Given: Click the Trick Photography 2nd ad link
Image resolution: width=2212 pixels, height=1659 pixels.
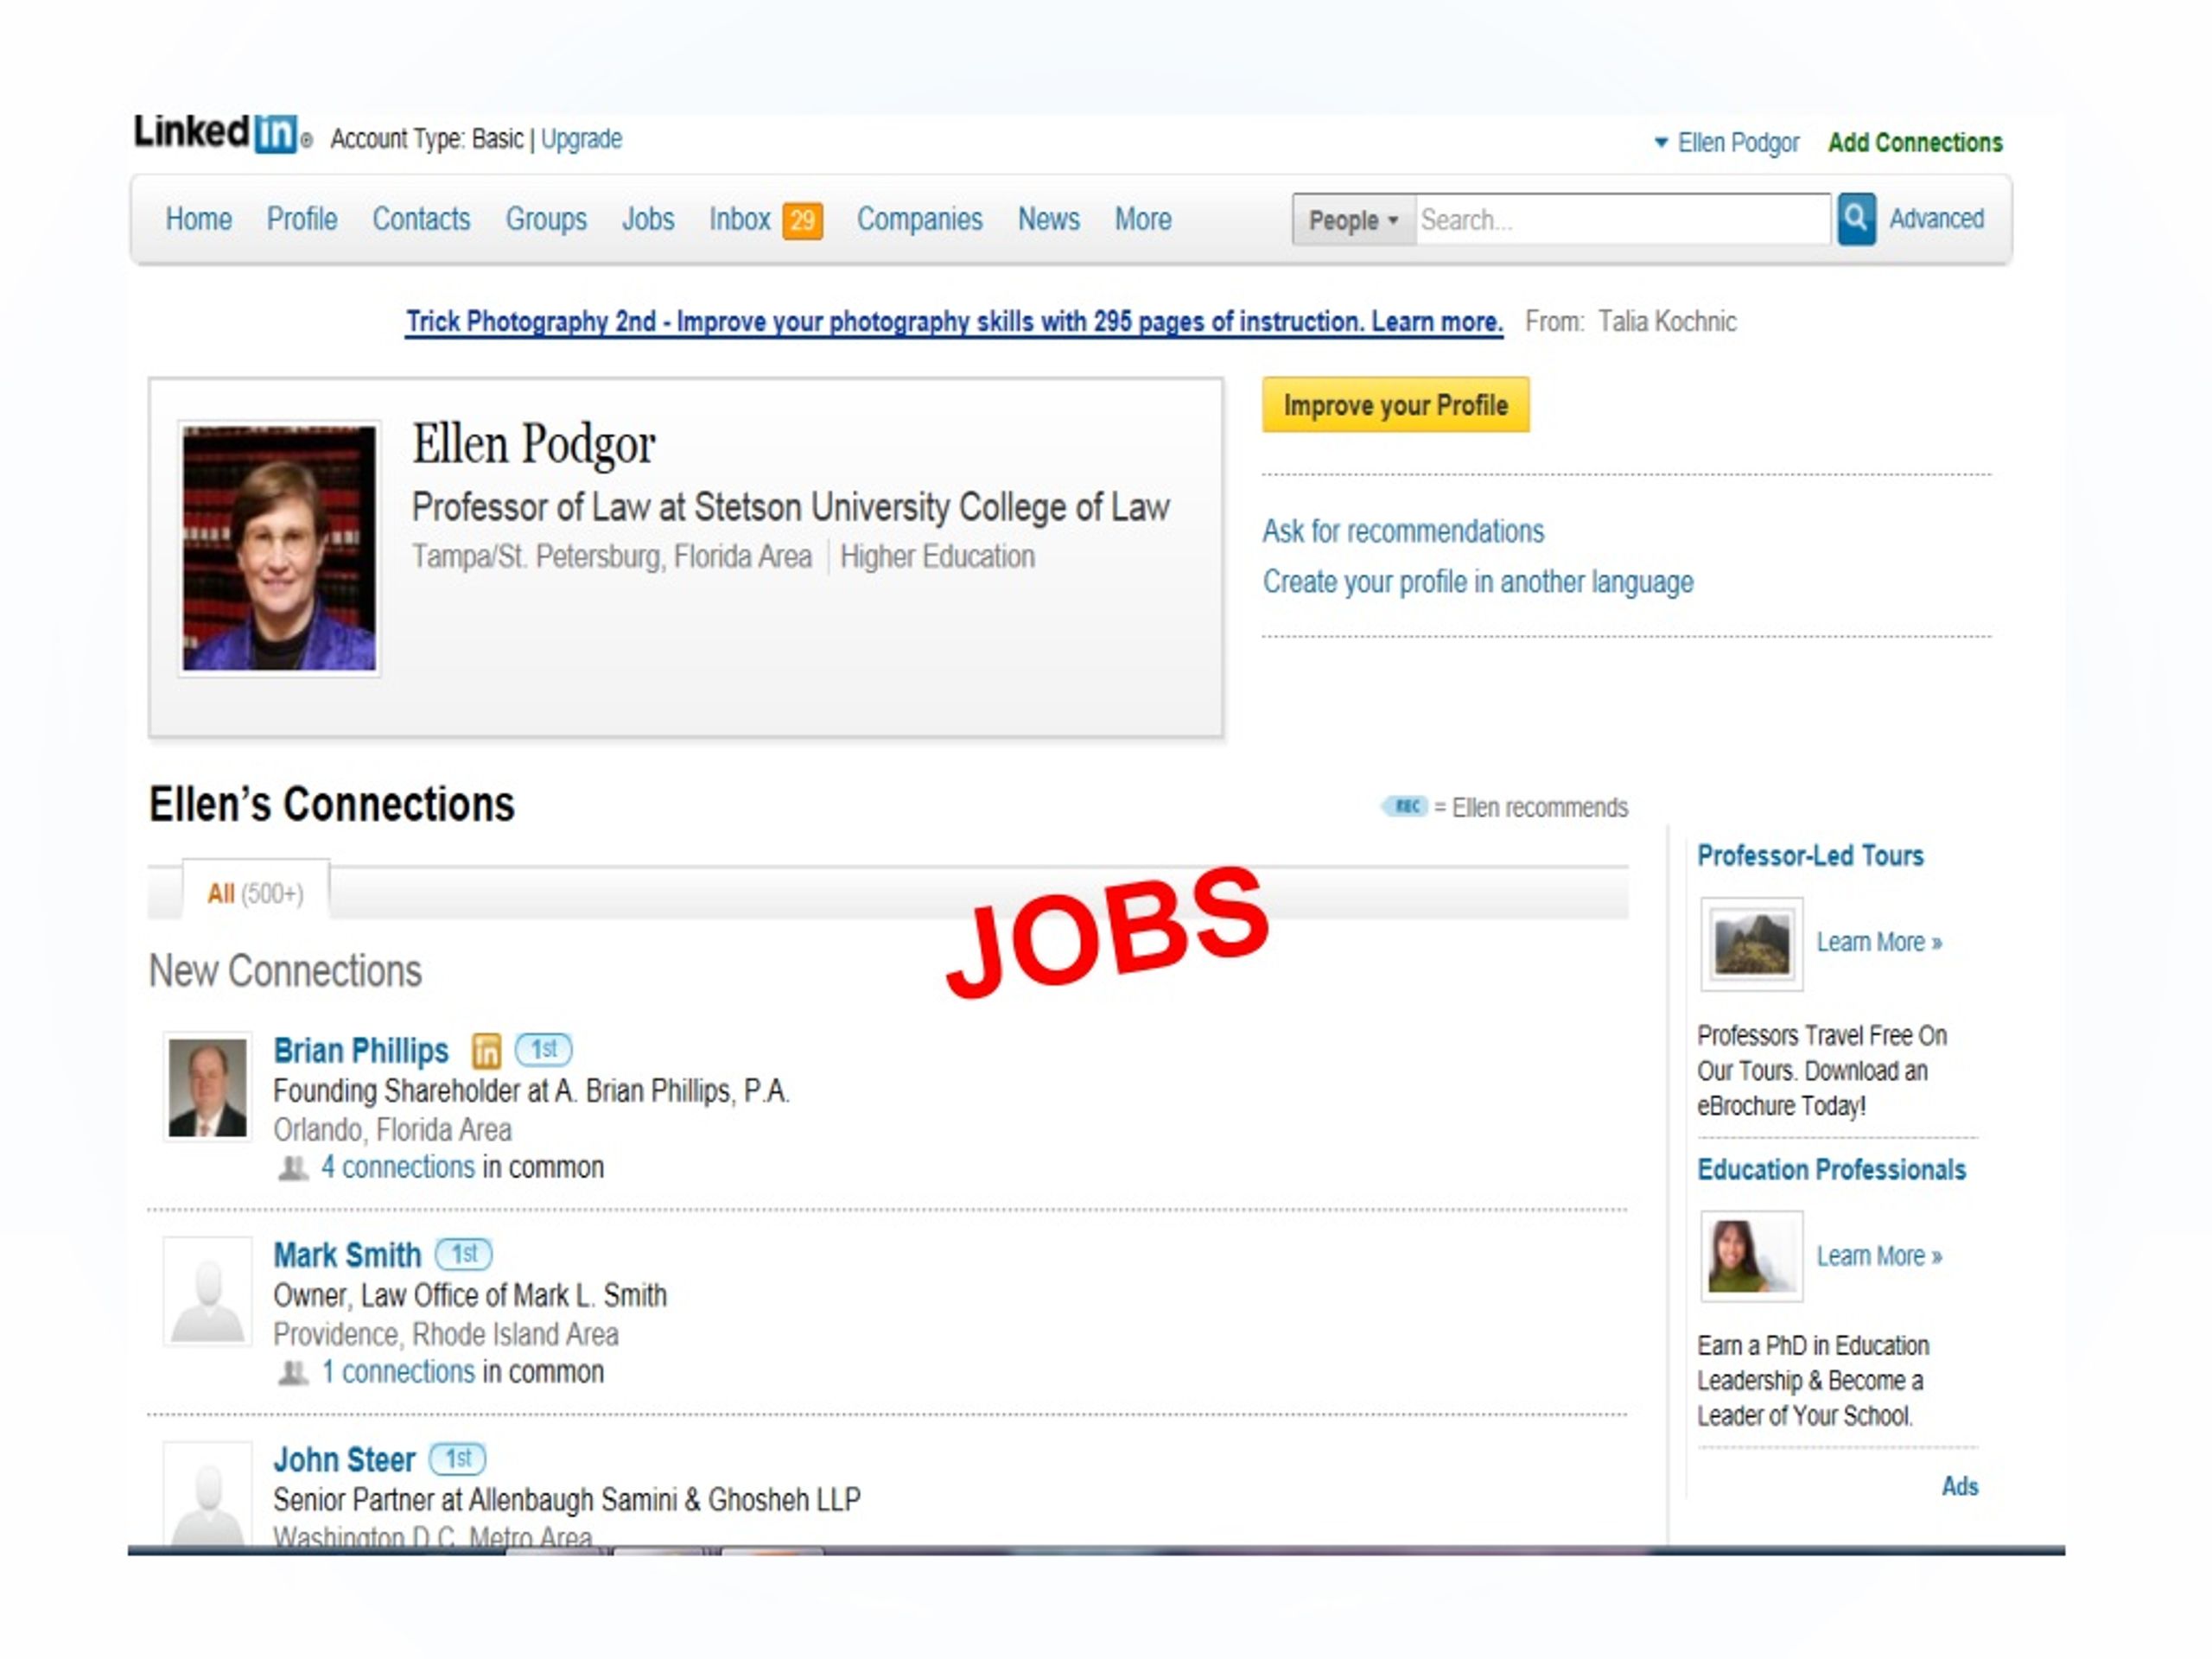Looking at the screenshot, I should coord(954,322).
